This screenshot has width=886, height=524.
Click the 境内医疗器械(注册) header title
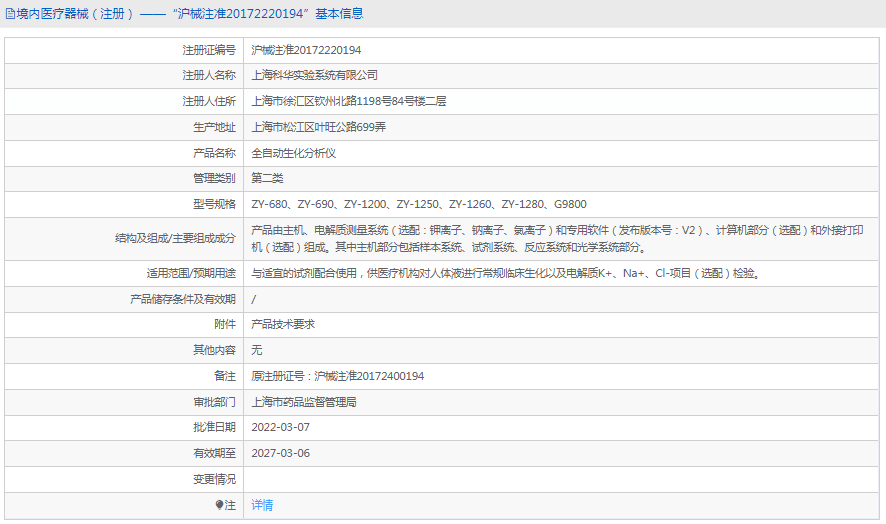point(72,14)
